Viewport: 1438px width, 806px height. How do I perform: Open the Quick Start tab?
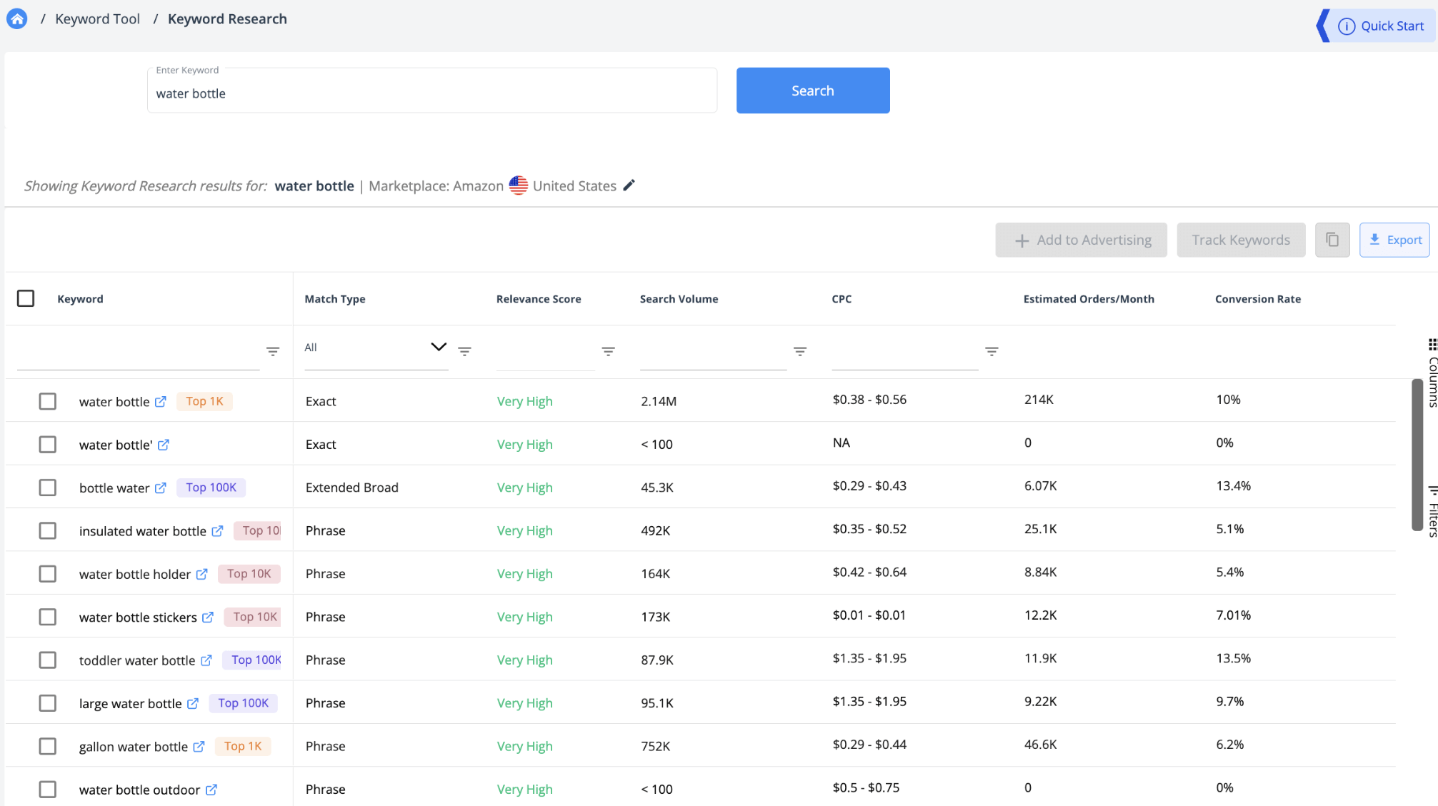pos(1382,26)
